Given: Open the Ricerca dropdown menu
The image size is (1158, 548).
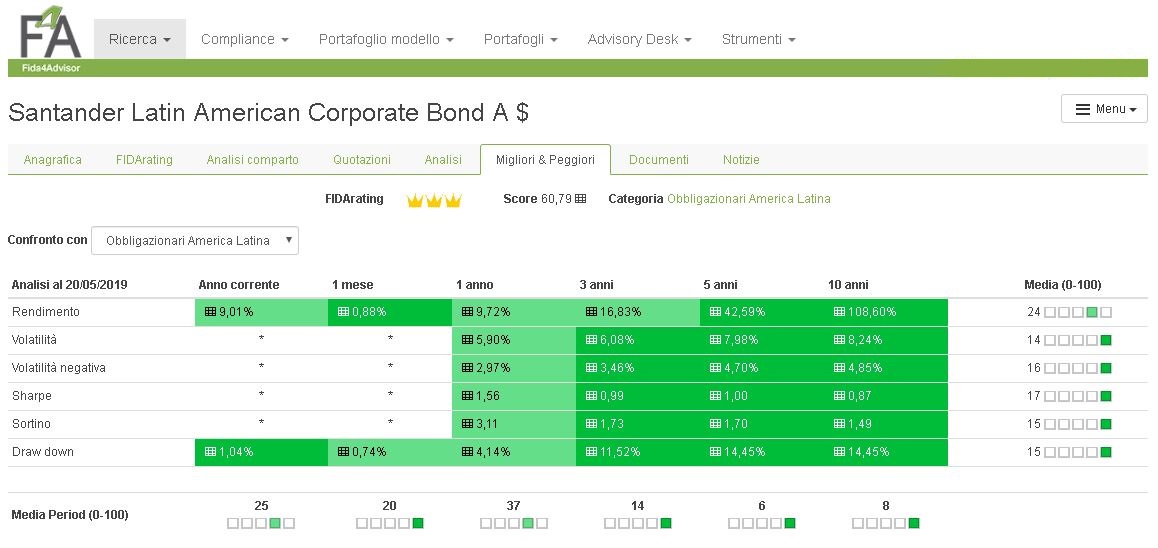Looking at the screenshot, I should 140,39.
